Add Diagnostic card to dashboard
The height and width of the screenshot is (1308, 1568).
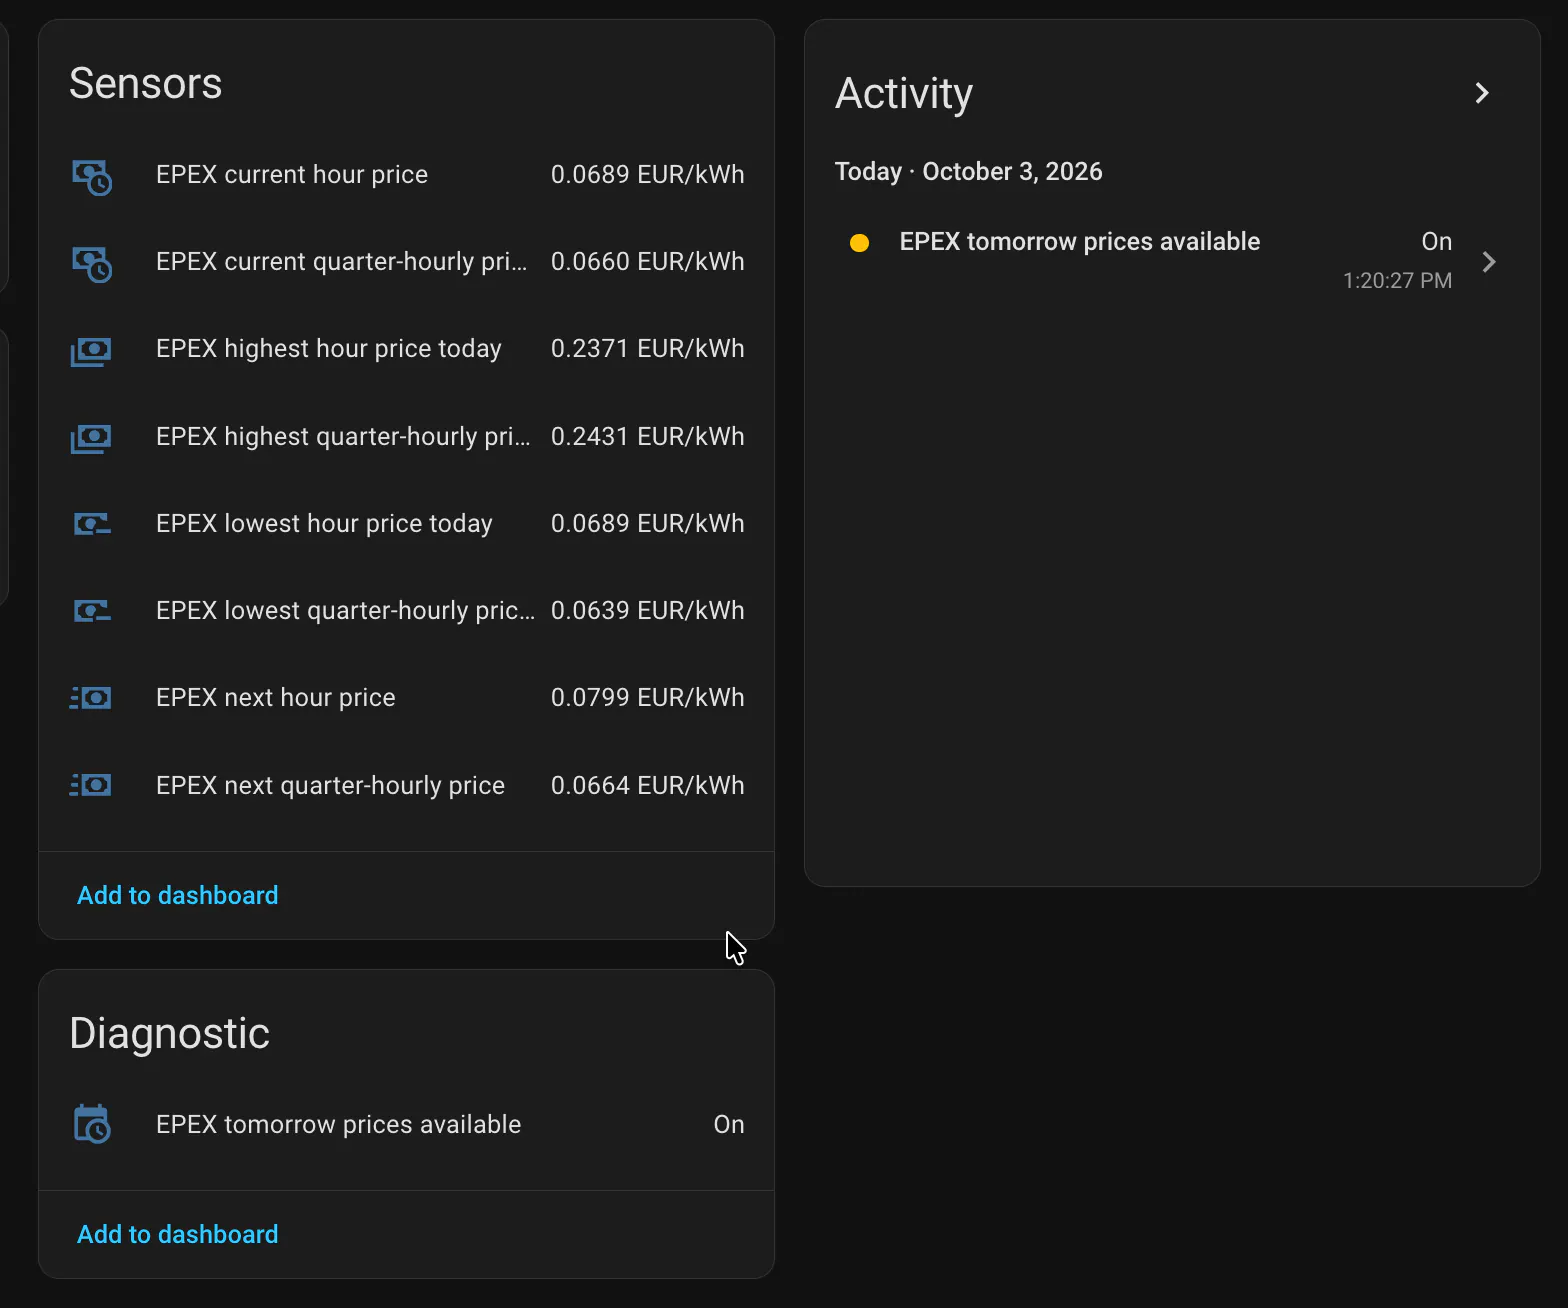click(178, 1234)
